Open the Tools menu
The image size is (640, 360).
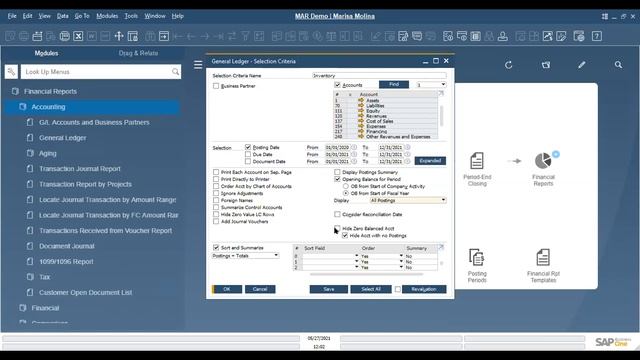pyautogui.click(x=131, y=16)
